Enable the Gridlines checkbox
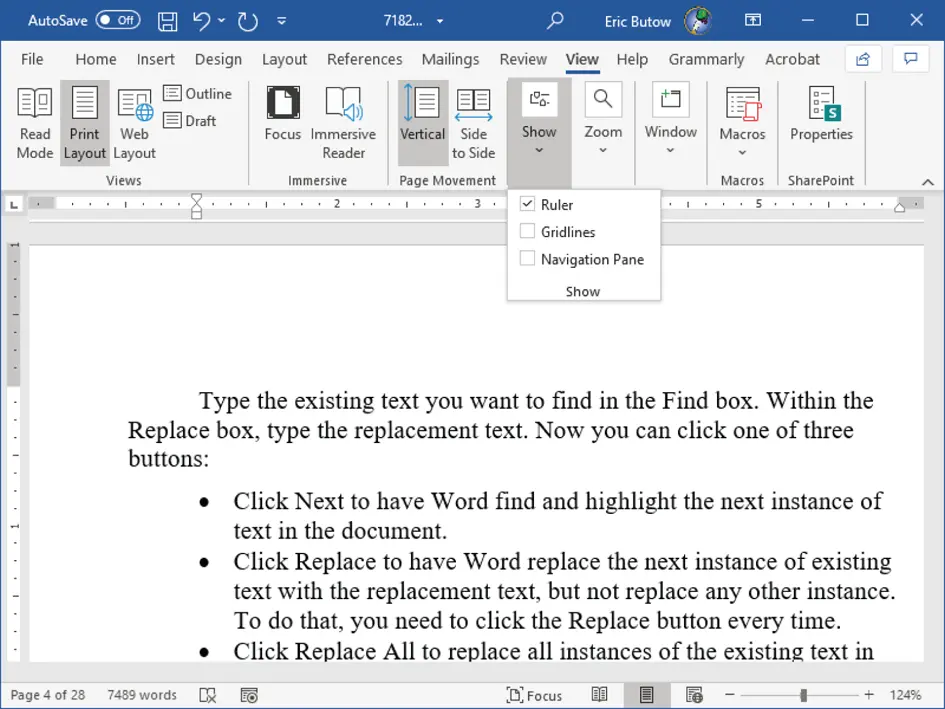945x709 pixels. pos(527,231)
